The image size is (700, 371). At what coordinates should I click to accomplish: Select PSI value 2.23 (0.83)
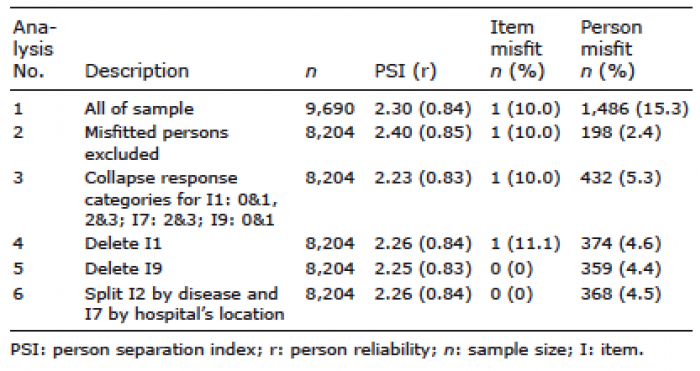coord(423,178)
